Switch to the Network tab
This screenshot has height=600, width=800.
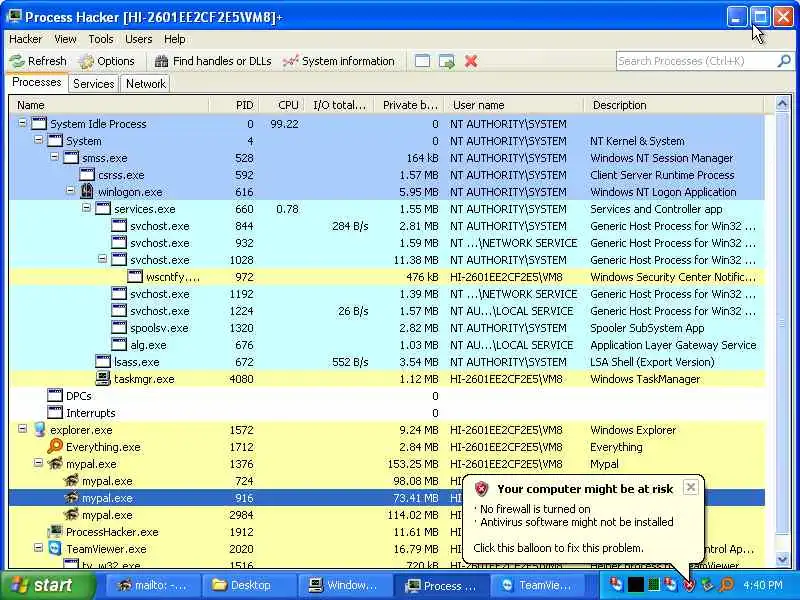[145, 84]
